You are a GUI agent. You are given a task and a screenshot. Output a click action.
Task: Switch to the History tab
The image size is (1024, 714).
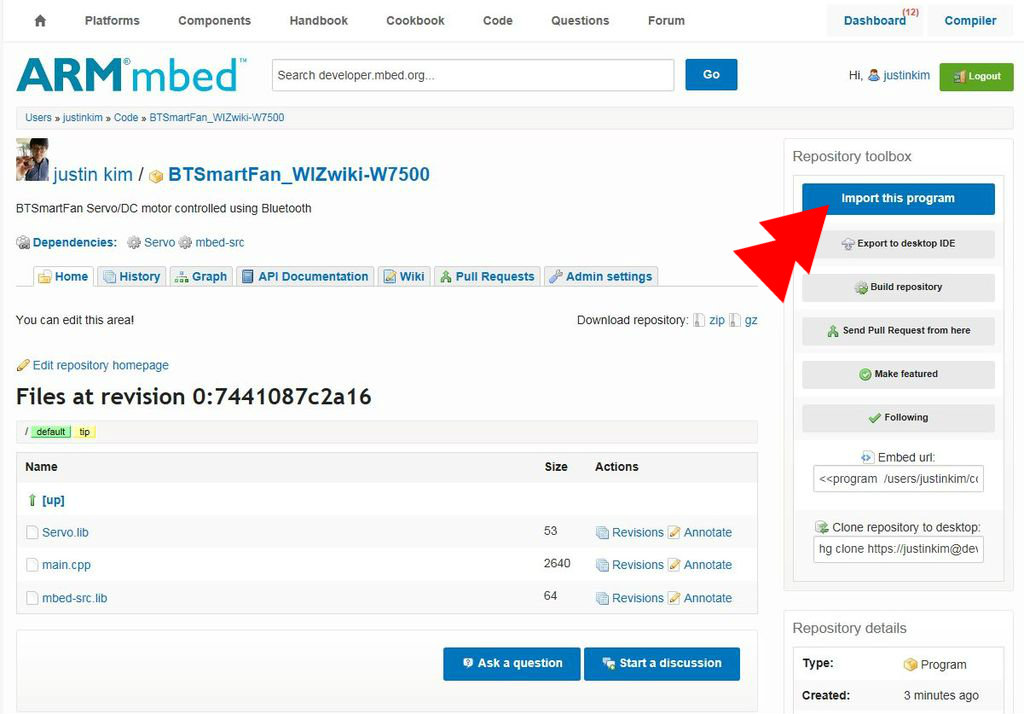click(132, 276)
